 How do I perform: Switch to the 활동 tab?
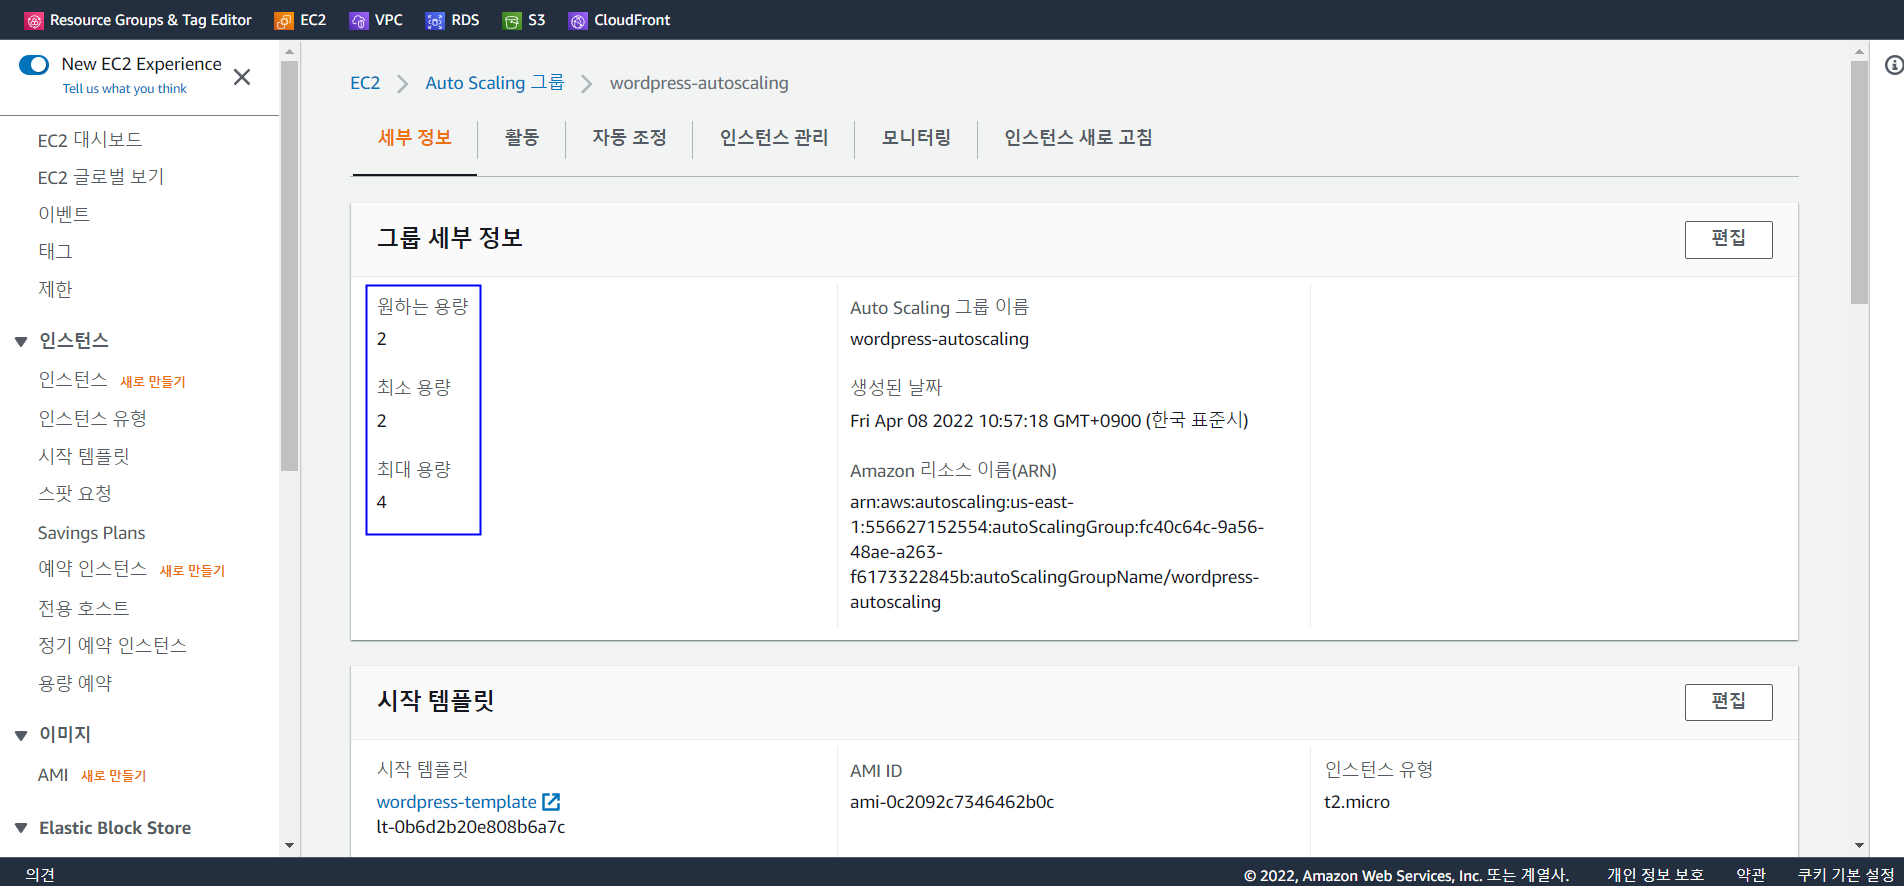[x=522, y=138]
